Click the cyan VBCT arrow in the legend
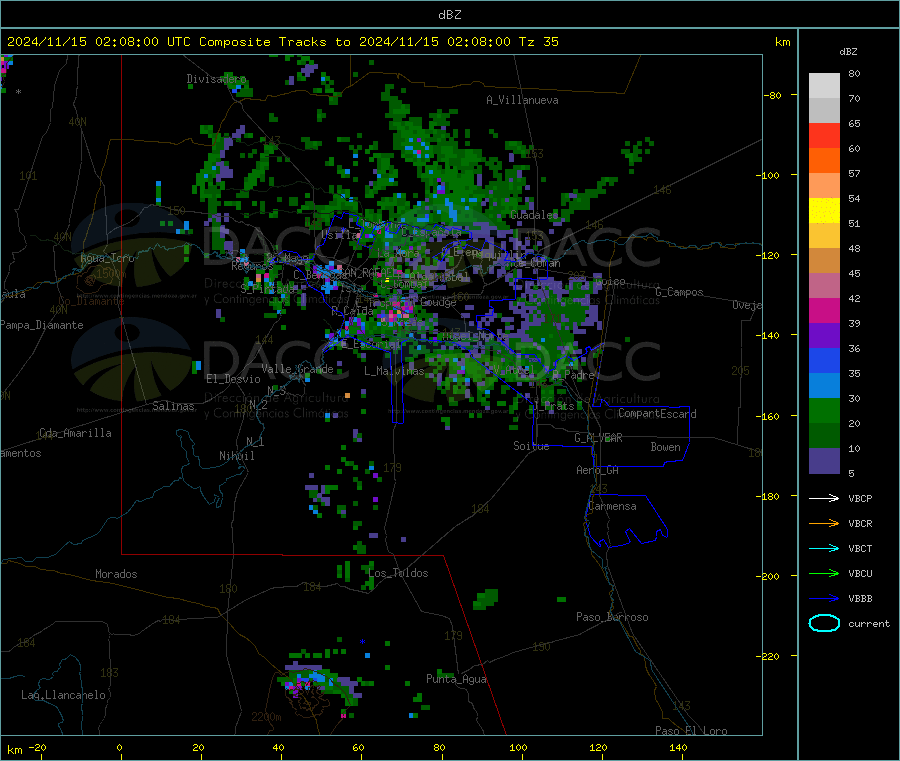Screen dimensions: 900x761 (x=824, y=549)
